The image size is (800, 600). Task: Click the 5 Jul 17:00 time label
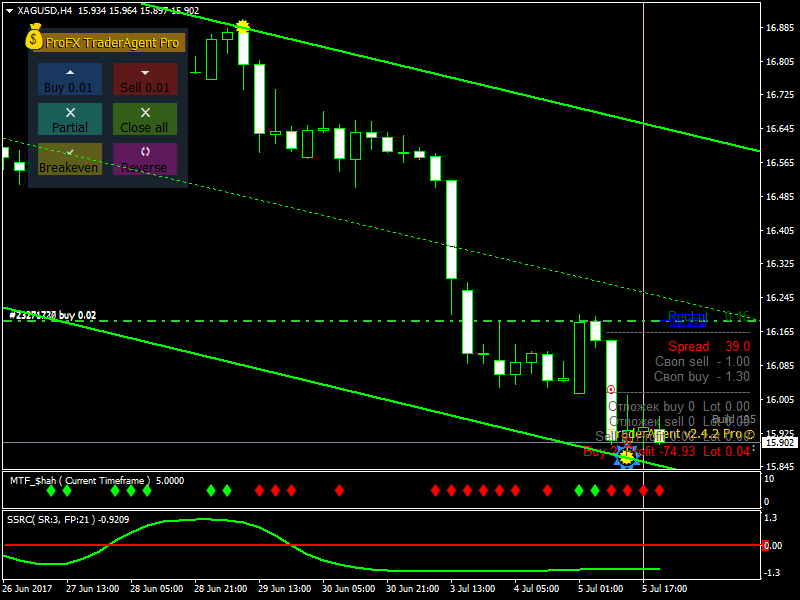(664, 589)
